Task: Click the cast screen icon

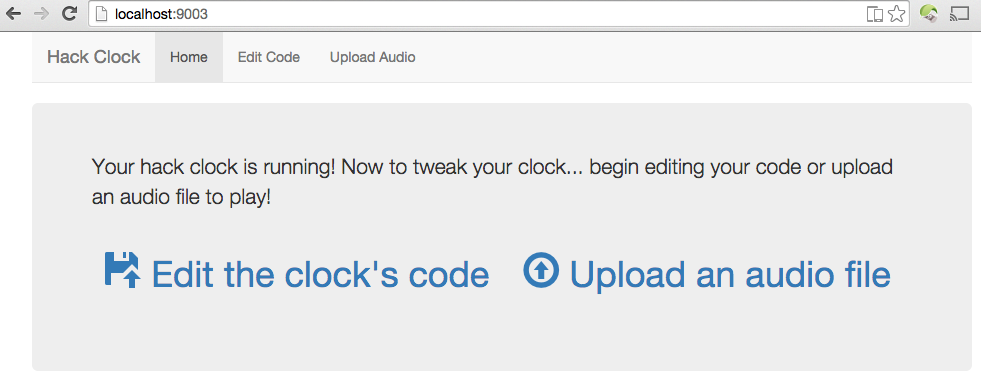Action: 958,13
